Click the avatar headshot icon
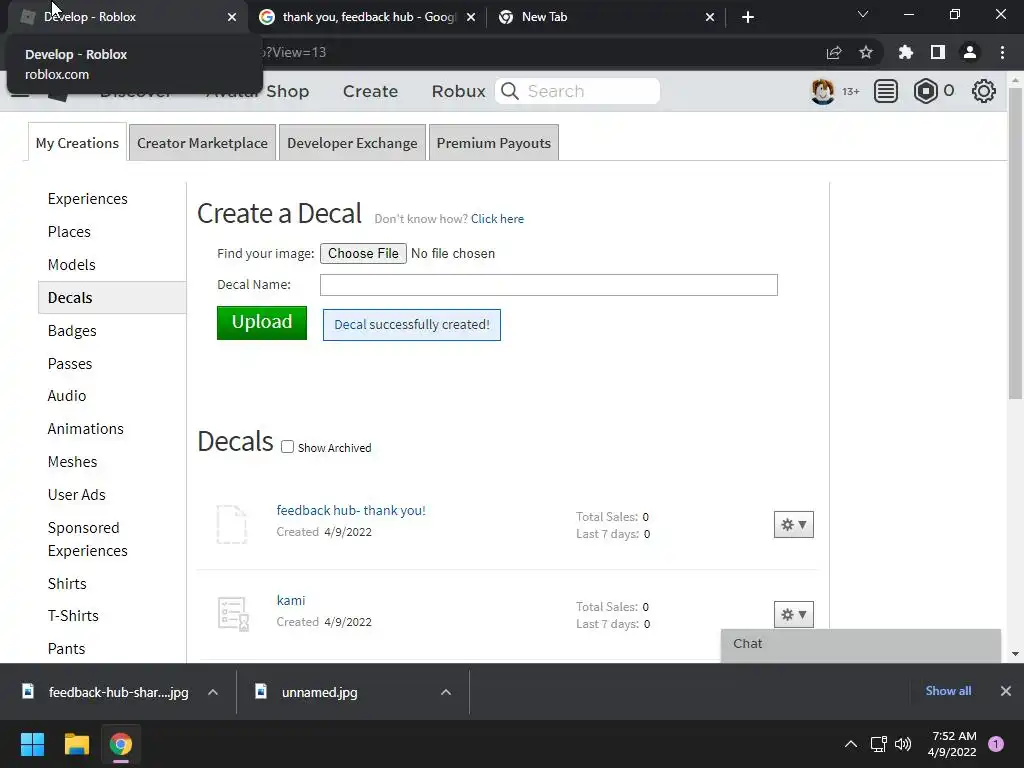 click(822, 91)
